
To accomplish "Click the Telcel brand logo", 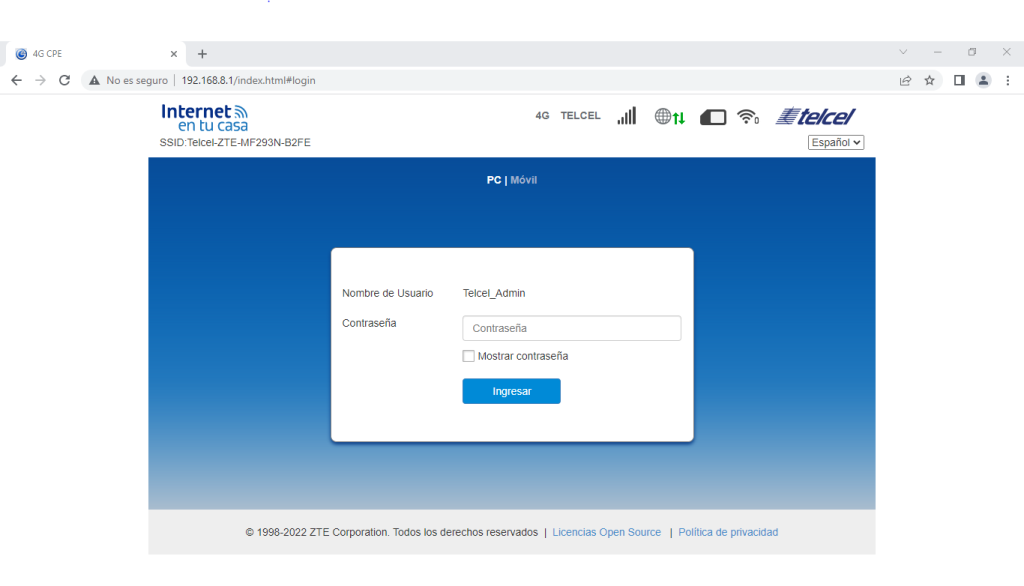I will 815,116.
